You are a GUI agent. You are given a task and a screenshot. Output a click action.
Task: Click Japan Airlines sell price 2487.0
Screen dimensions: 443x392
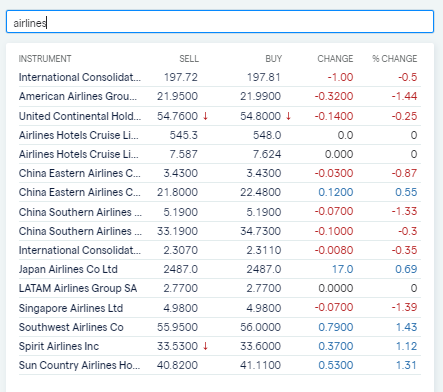point(180,269)
